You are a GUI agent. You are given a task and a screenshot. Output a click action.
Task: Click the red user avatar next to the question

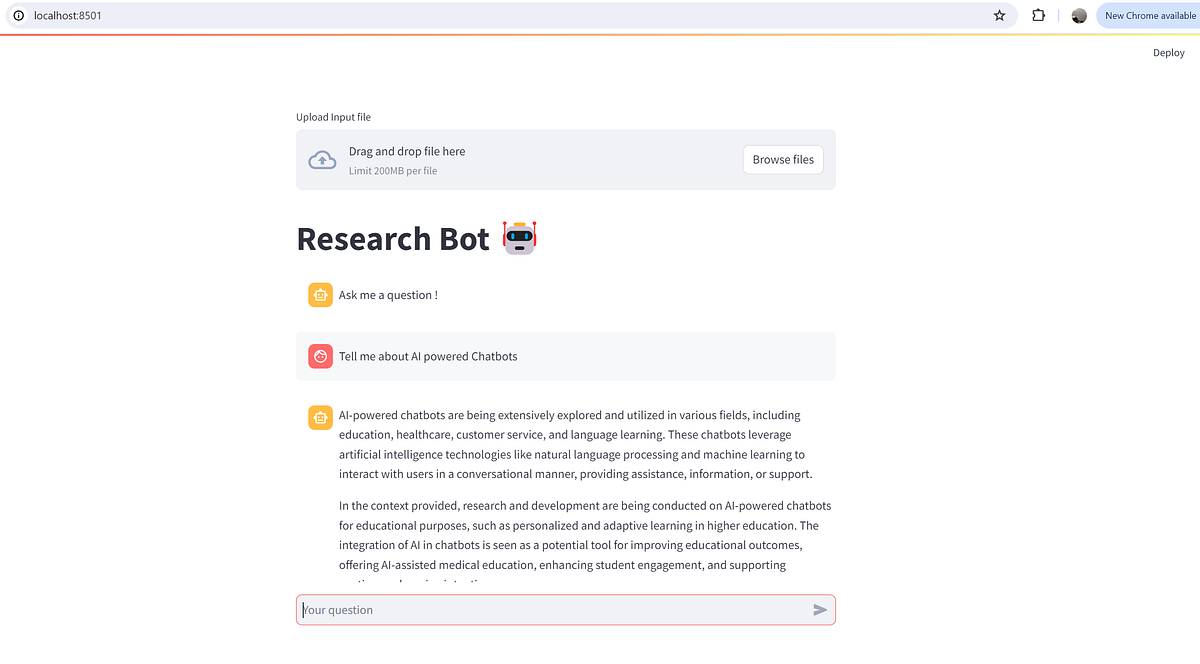point(320,356)
